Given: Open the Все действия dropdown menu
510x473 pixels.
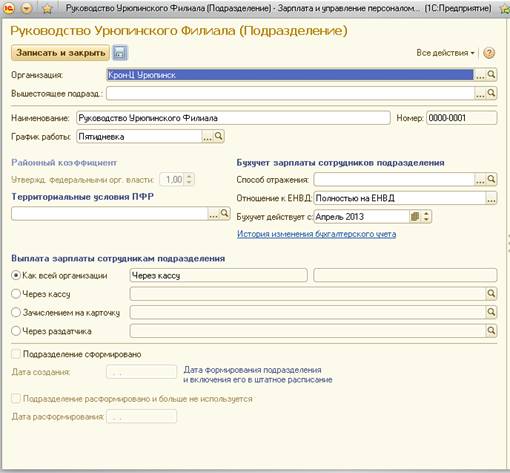Looking at the screenshot, I should (x=445, y=53).
